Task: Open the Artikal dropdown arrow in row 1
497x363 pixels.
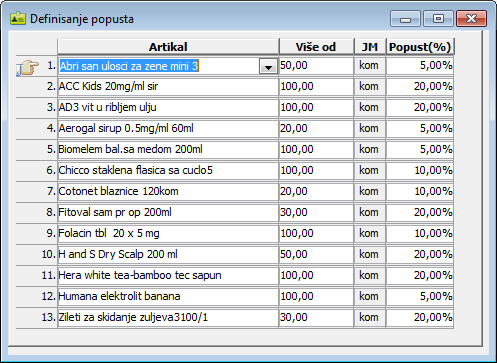Action: [268, 67]
